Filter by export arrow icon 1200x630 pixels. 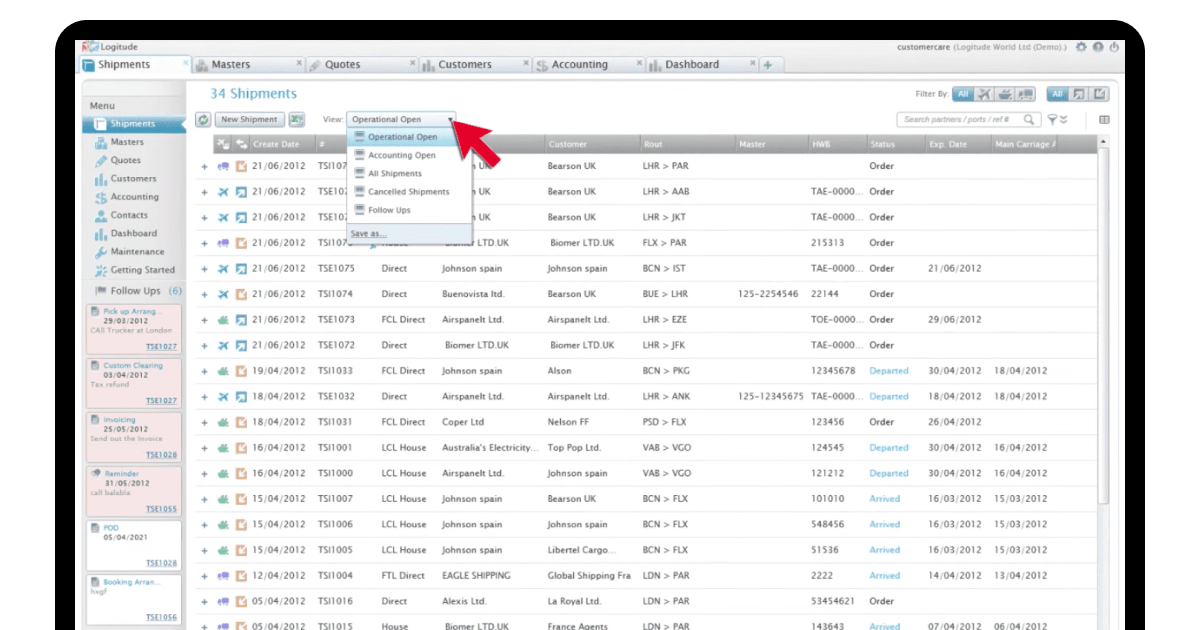coord(1078,94)
